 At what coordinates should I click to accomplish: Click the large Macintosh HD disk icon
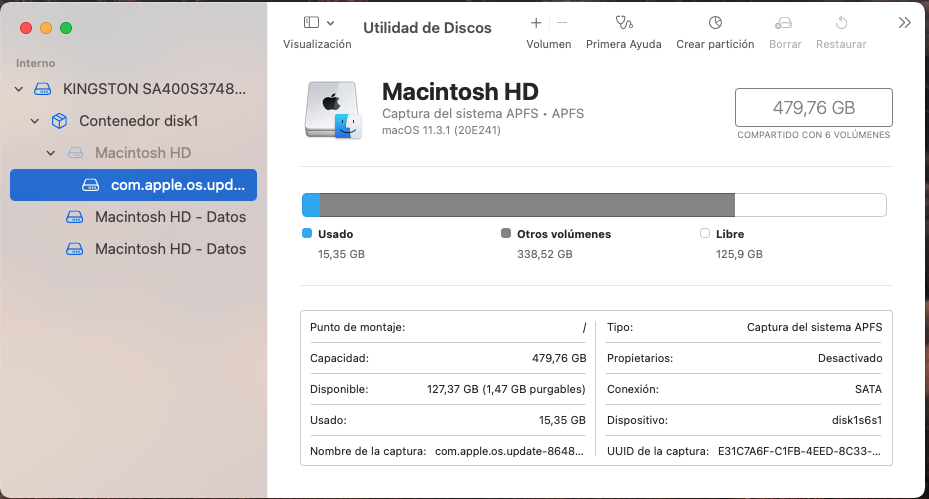click(333, 109)
